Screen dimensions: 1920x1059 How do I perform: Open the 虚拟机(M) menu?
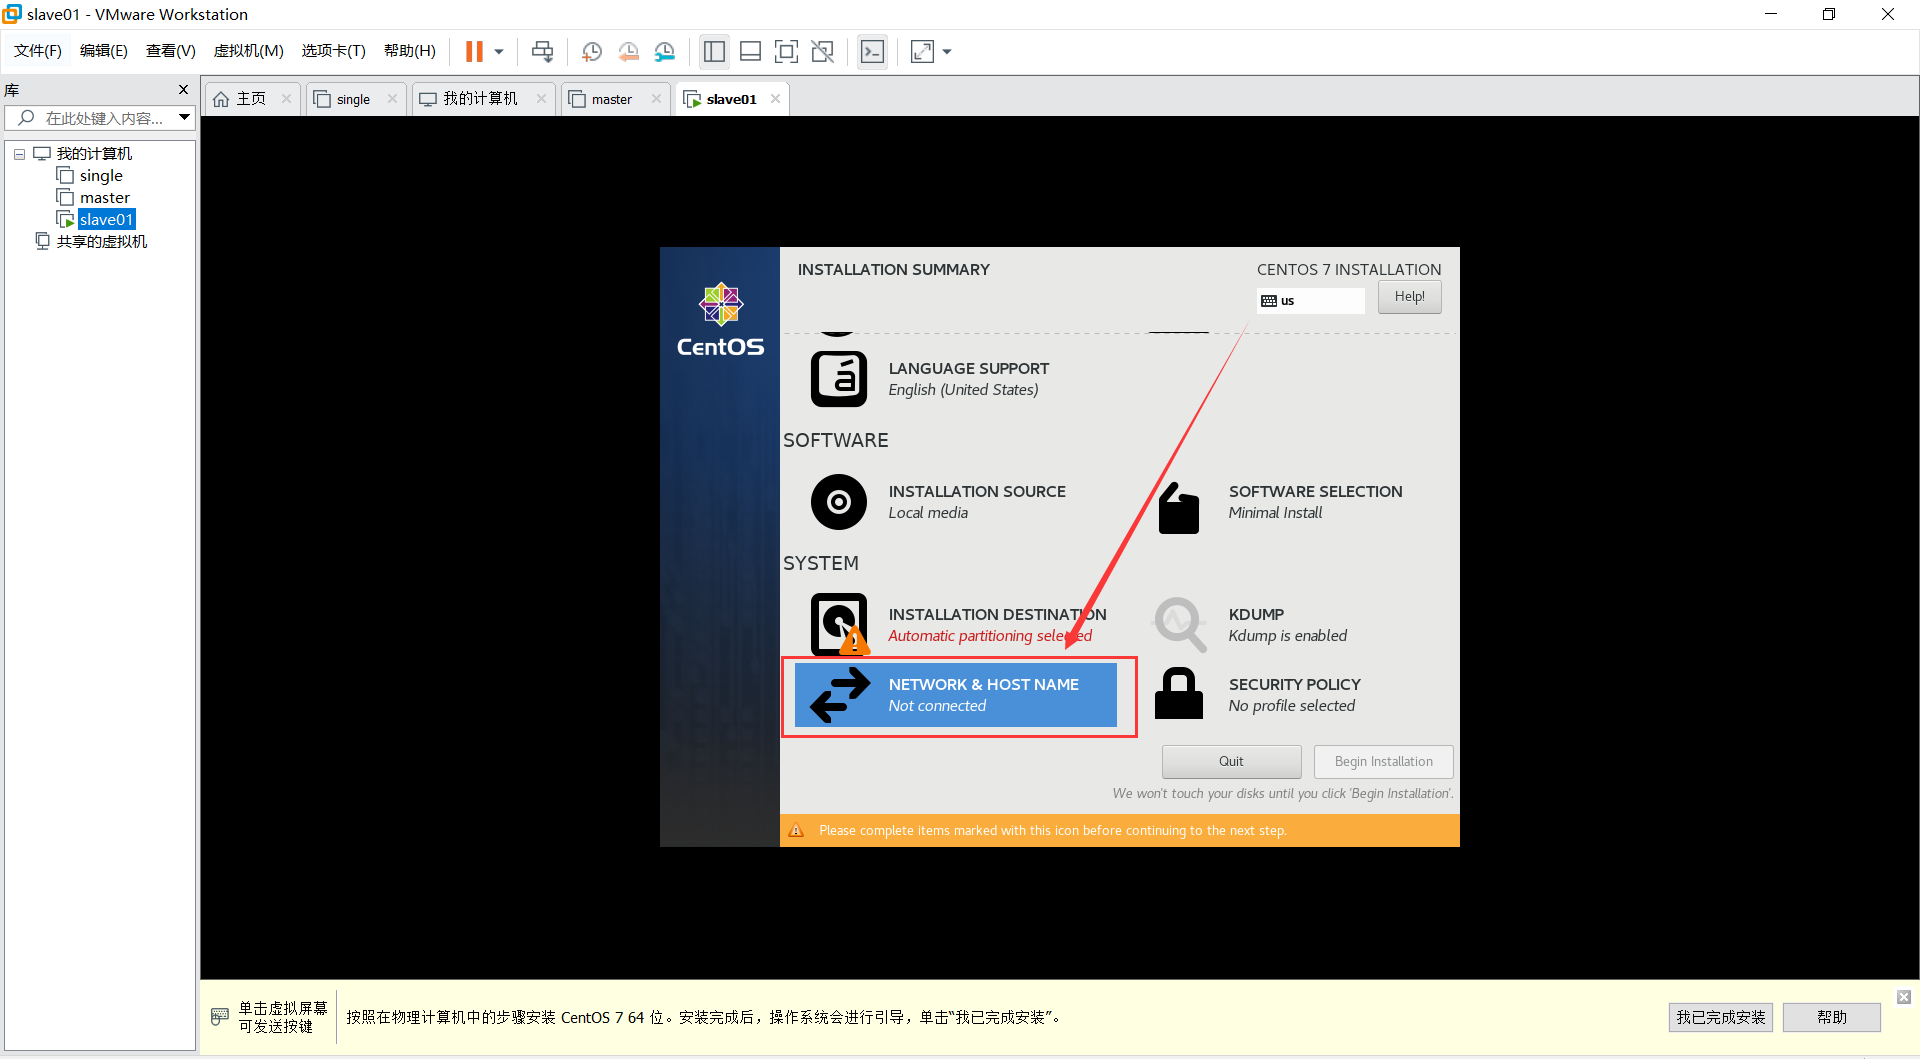[248, 51]
